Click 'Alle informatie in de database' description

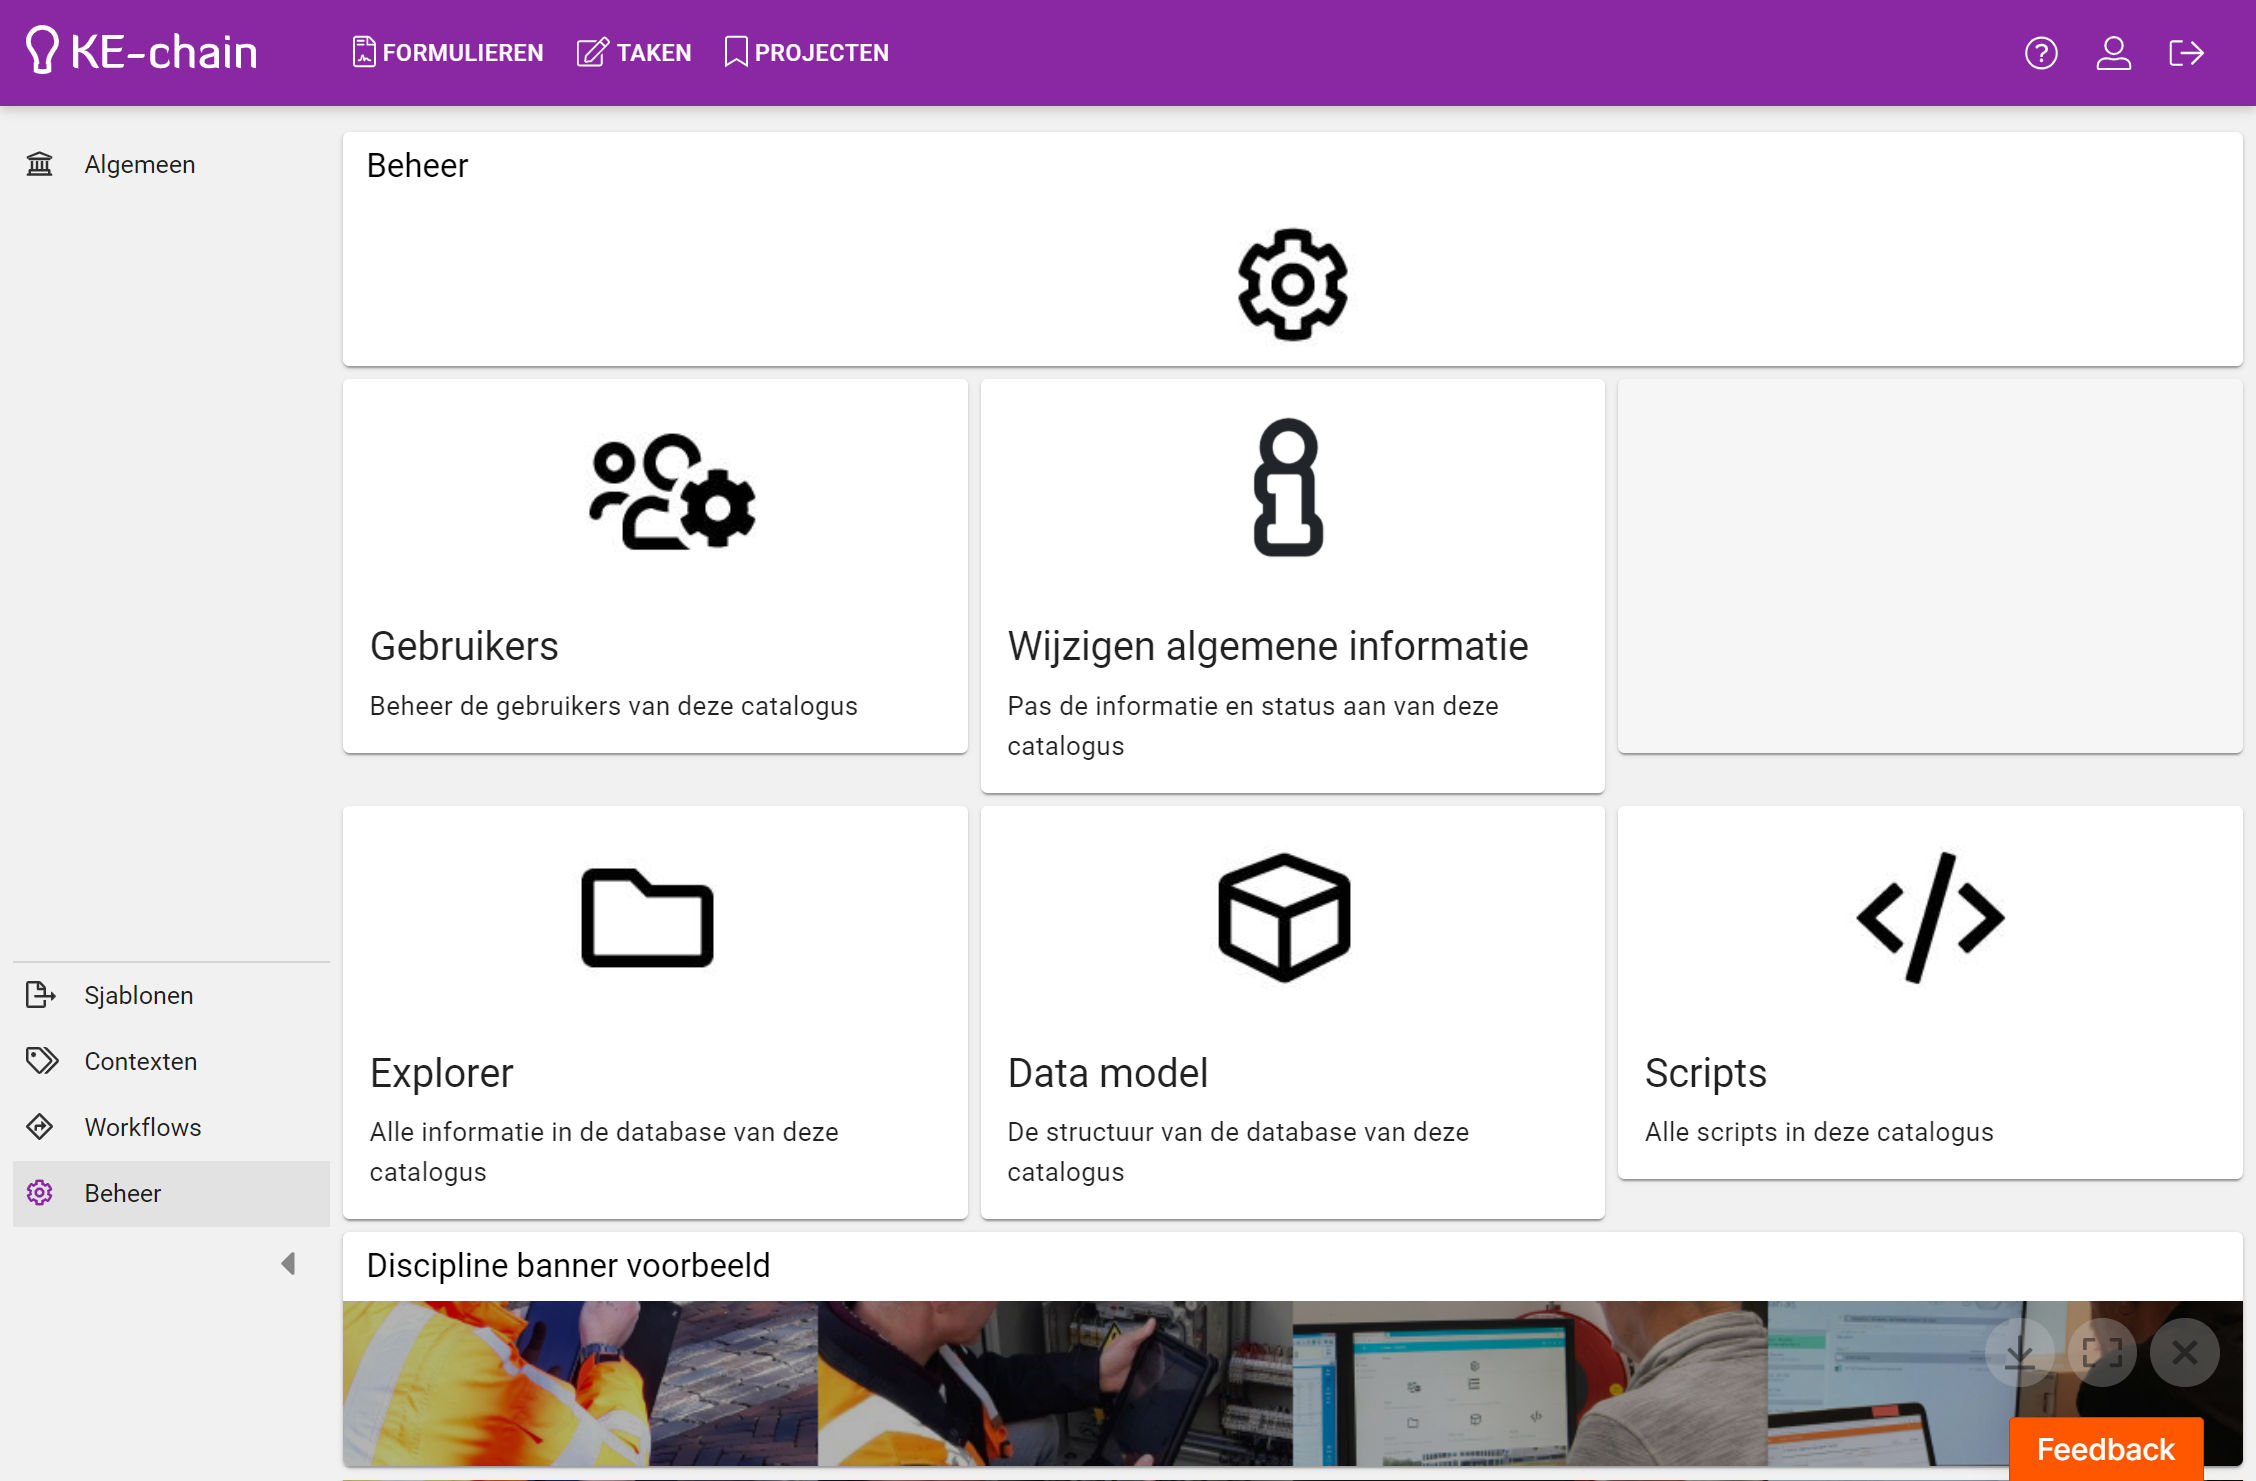click(604, 1152)
